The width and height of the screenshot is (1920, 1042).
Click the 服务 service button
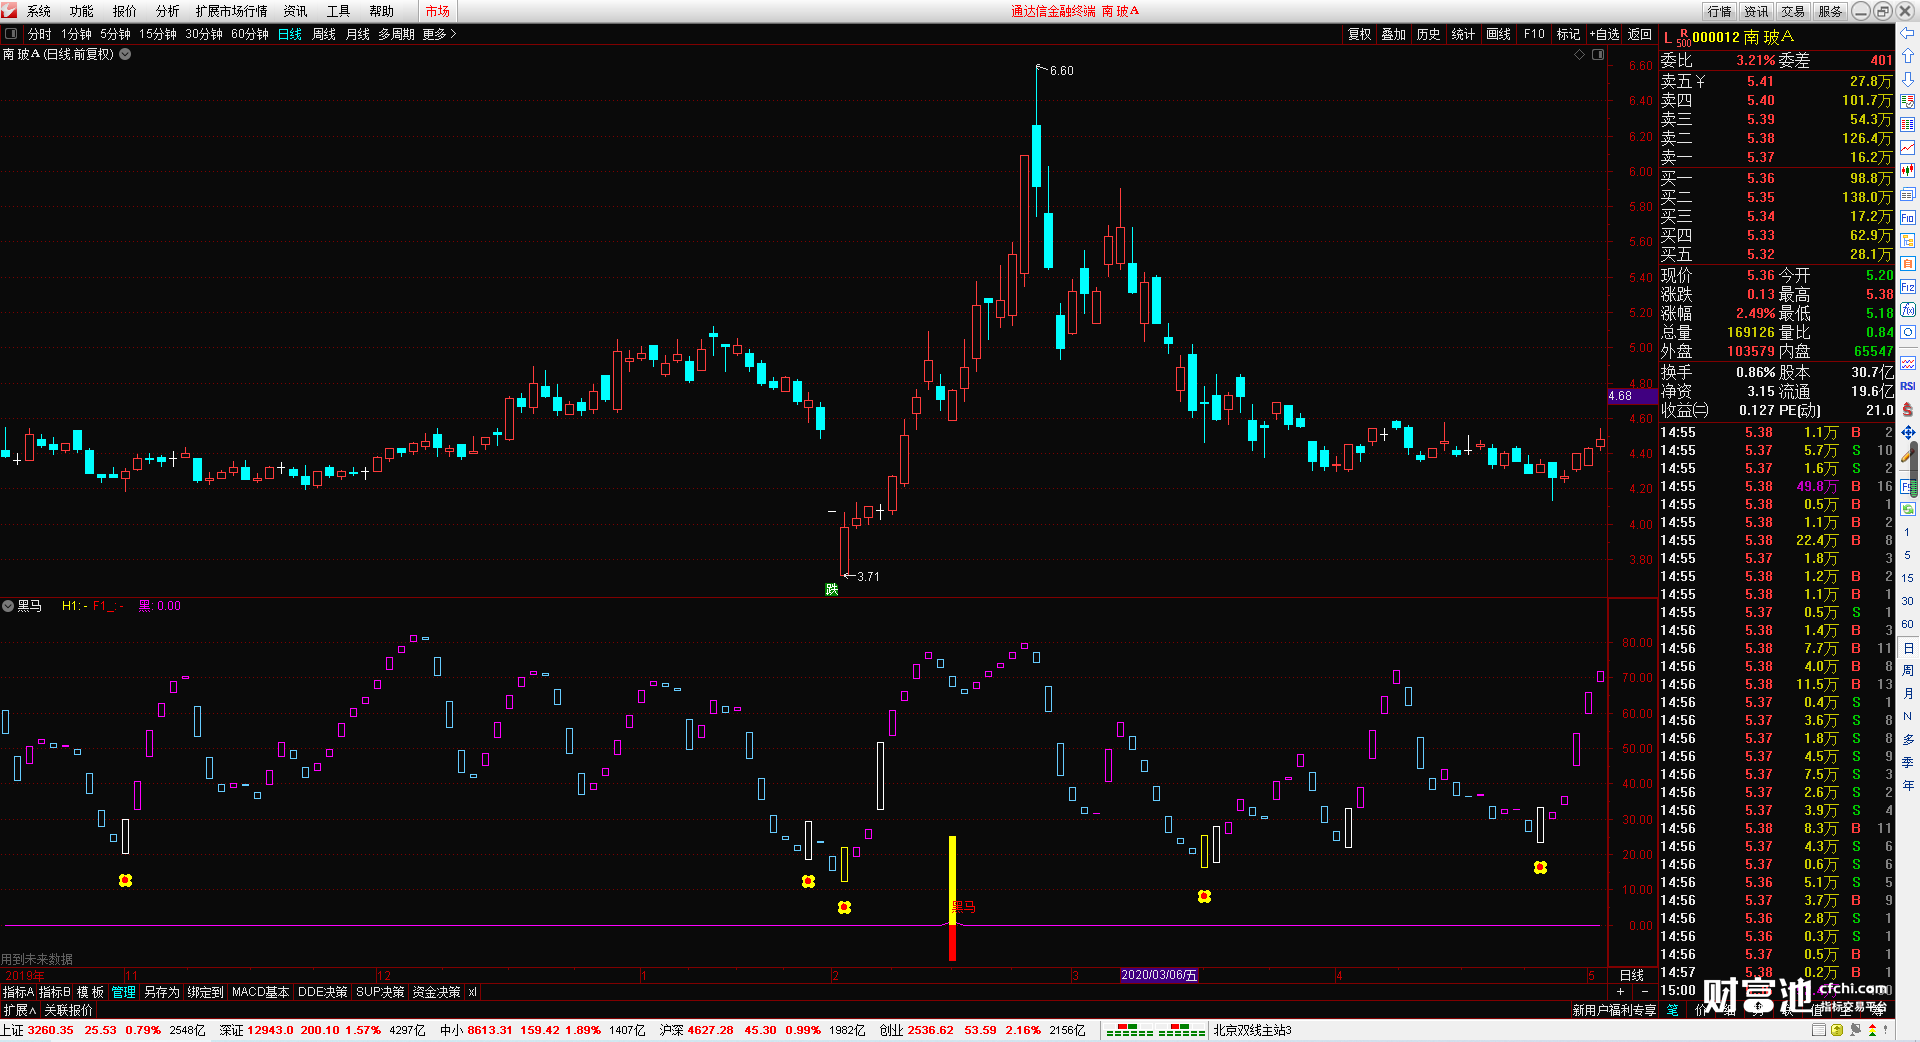click(x=1830, y=11)
